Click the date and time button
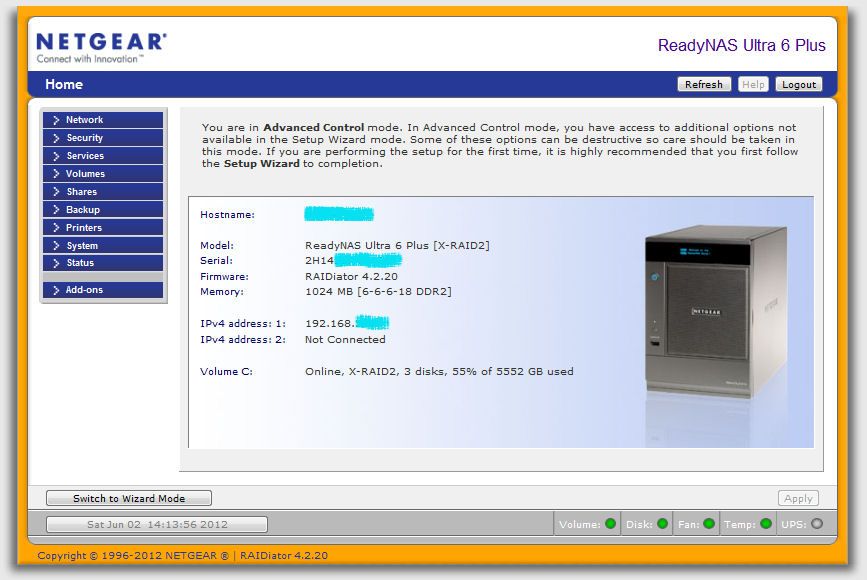The image size is (867, 580). (x=157, y=524)
